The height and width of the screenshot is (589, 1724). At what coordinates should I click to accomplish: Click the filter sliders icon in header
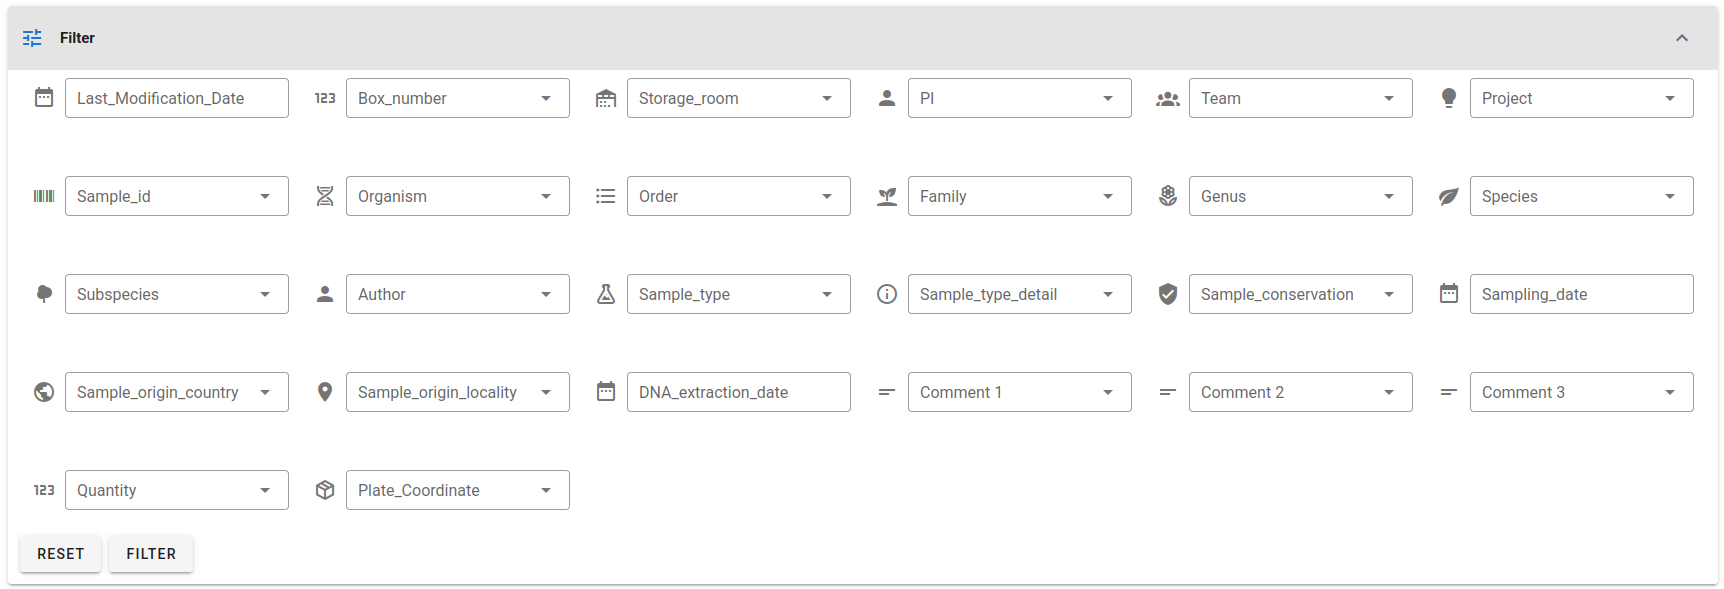click(32, 38)
